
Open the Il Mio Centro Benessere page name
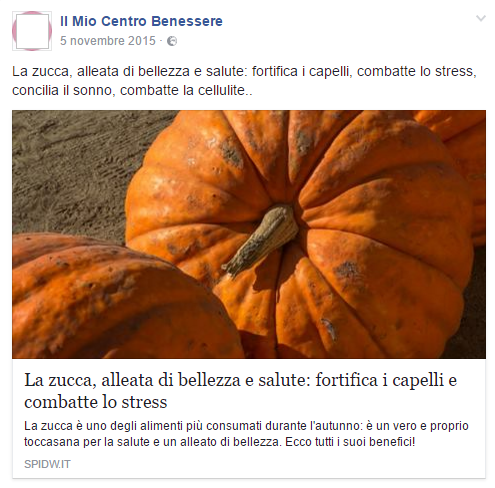pyautogui.click(x=141, y=21)
